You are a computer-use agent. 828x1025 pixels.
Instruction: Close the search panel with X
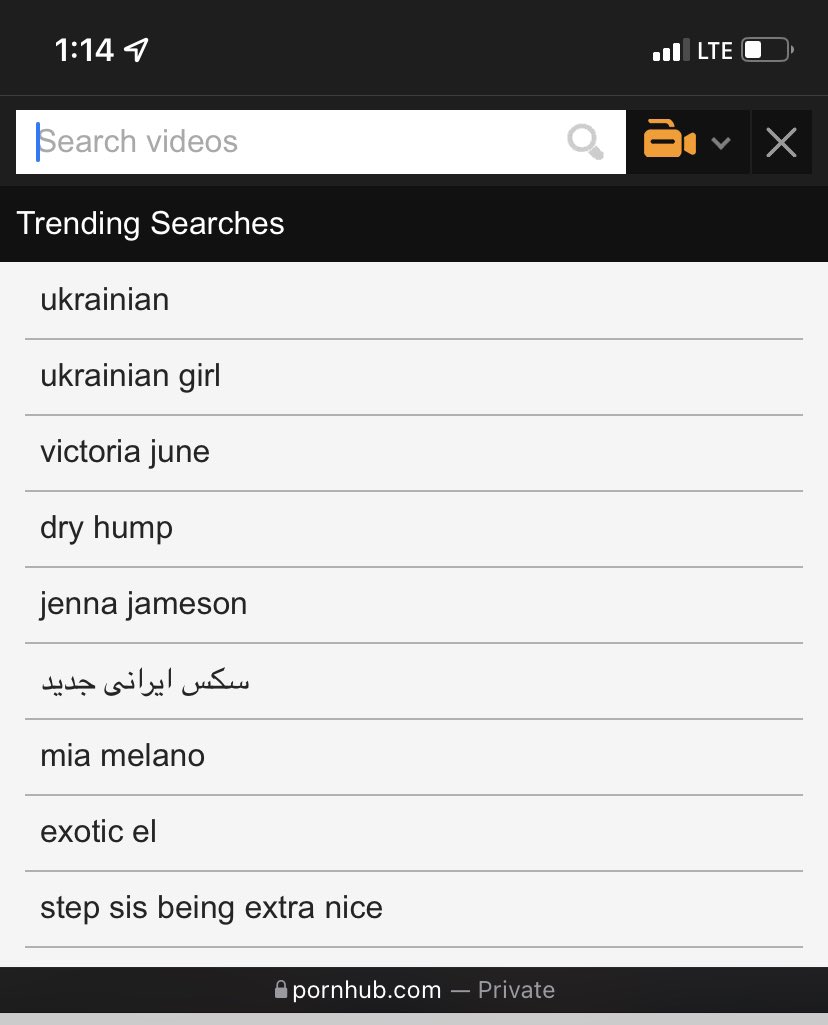(x=781, y=143)
